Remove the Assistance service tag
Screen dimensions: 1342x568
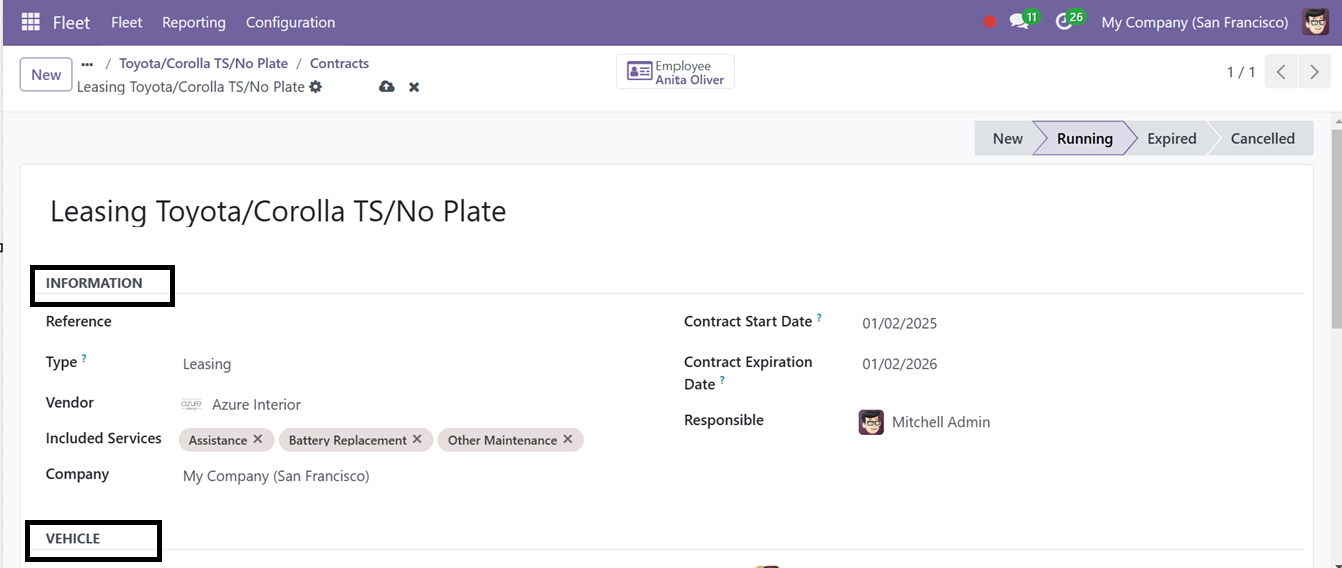pos(258,439)
